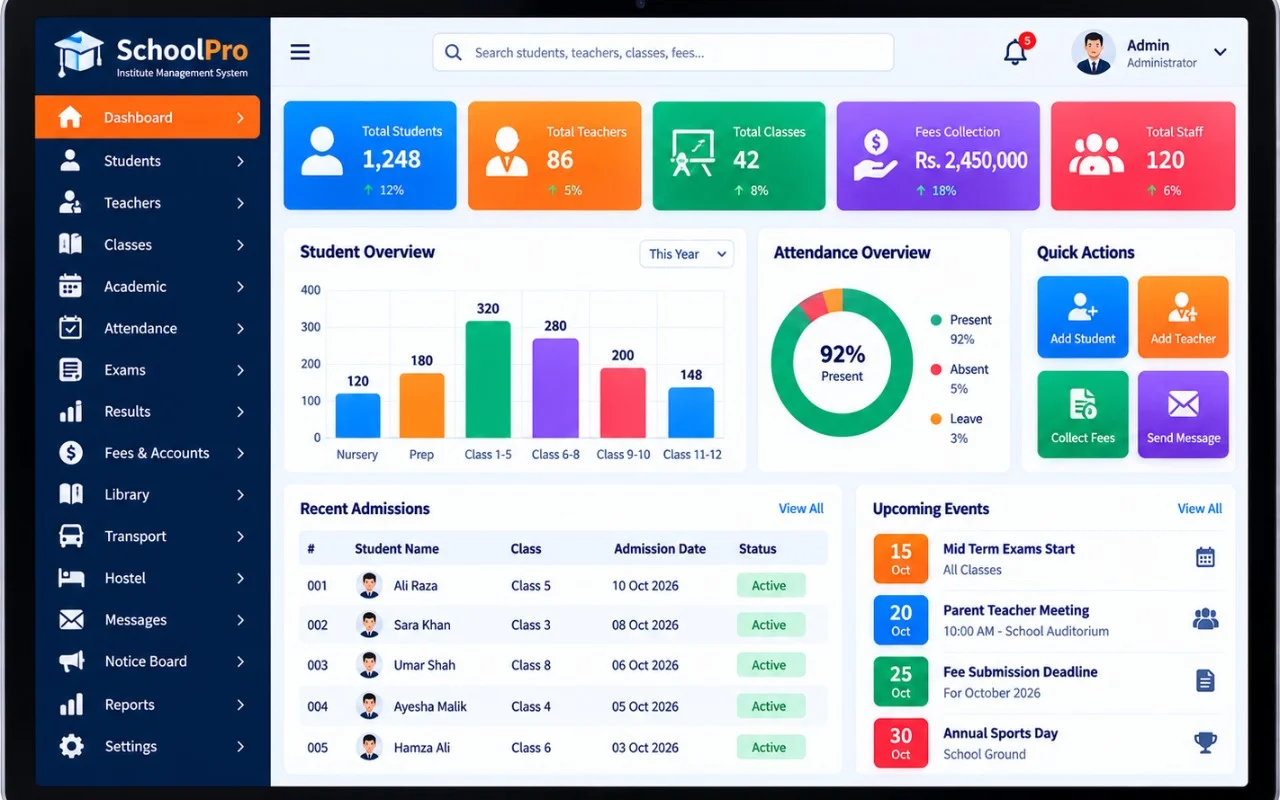The image size is (1280, 800).
Task: Click the Settings gear icon in sidebar
Action: click(71, 746)
